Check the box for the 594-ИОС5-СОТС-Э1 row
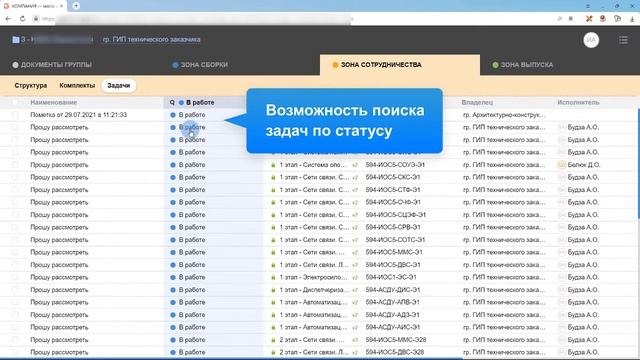 coord(15,240)
